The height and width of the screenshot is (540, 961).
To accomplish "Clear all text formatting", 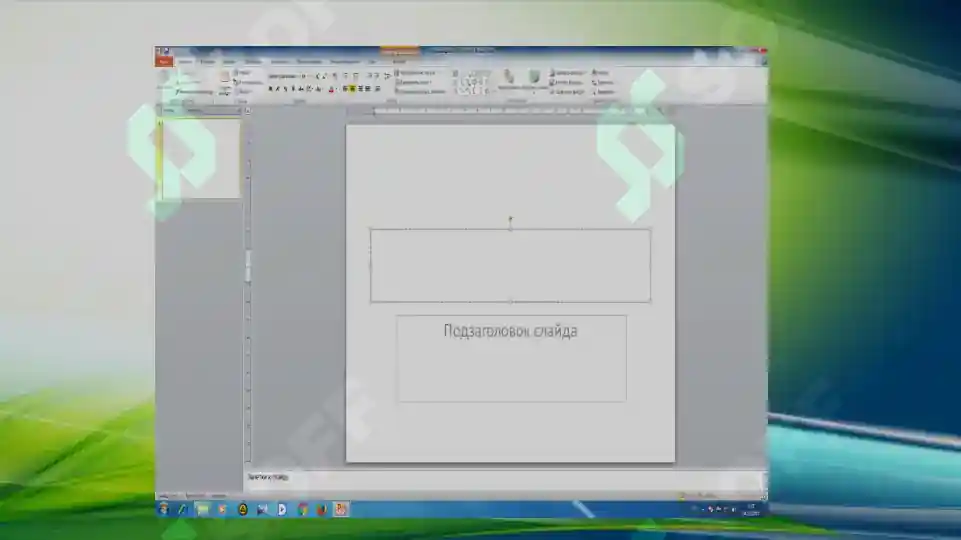I will click(335, 76).
